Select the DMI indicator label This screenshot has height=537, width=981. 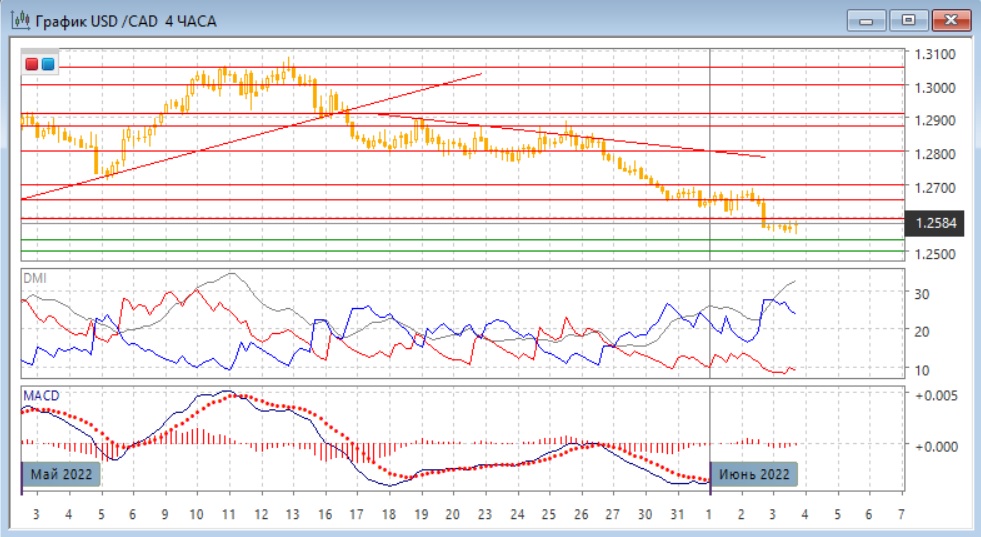point(35,277)
